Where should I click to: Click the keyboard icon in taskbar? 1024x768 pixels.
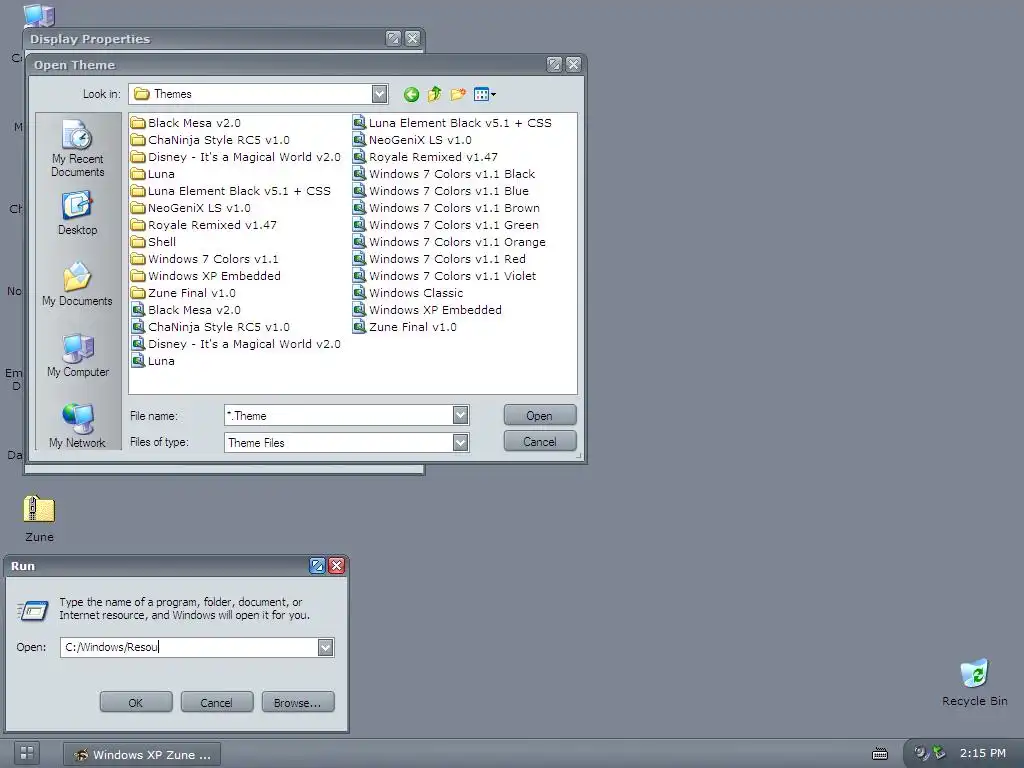tap(880, 754)
